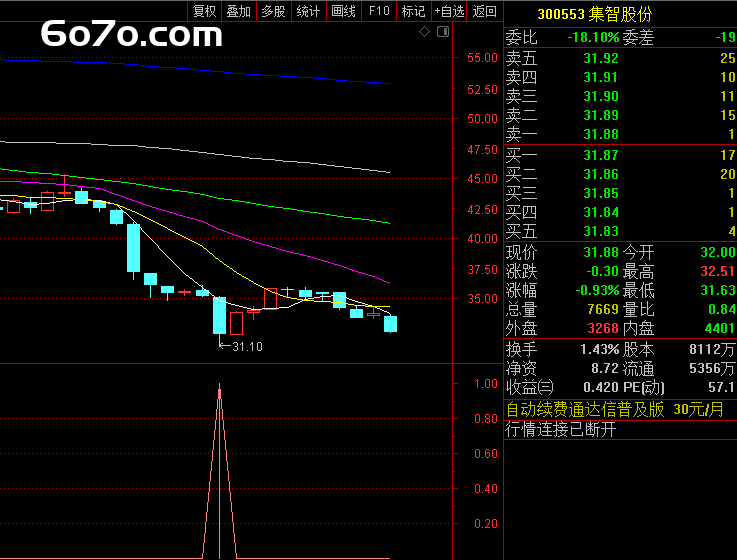Click 行情连接已断开 status message
The image size is (737, 560).
[x=561, y=429]
